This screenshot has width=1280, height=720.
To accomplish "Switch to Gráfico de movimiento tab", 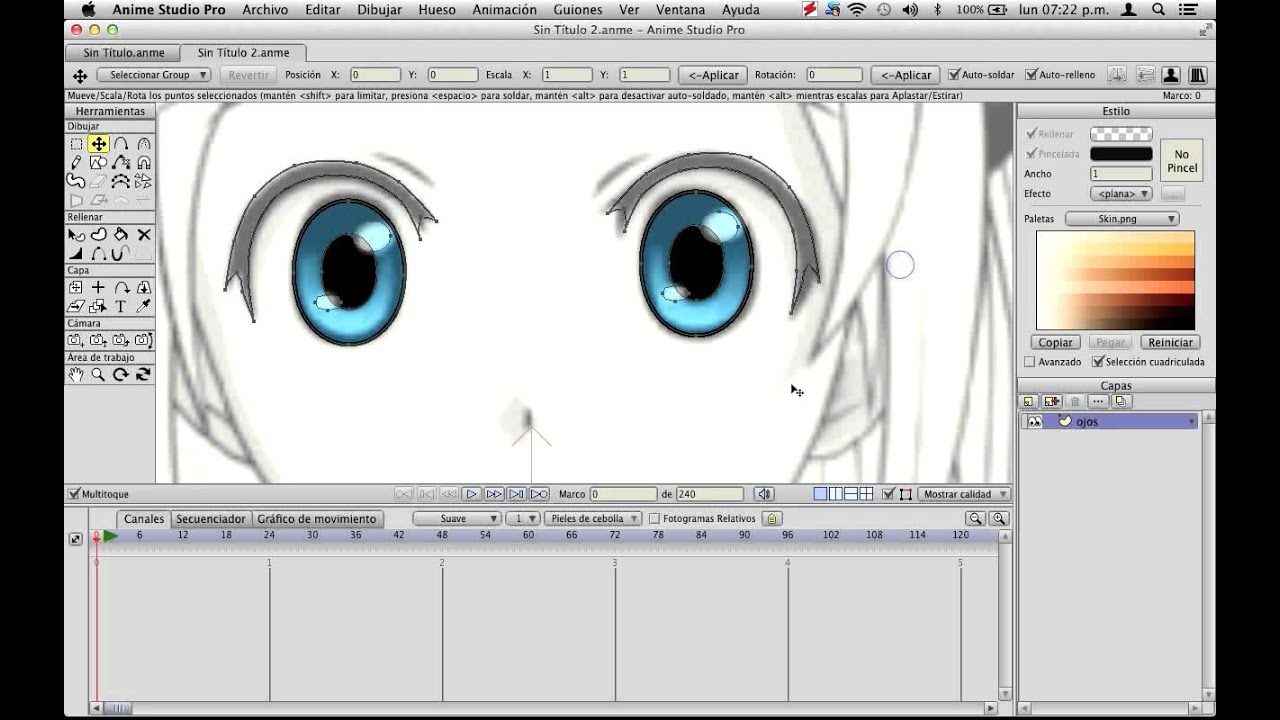I will [x=316, y=519].
